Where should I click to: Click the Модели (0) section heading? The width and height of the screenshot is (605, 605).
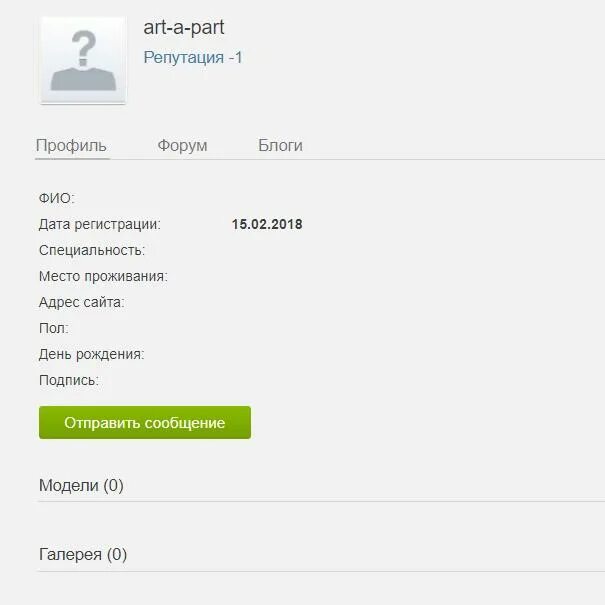click(81, 485)
